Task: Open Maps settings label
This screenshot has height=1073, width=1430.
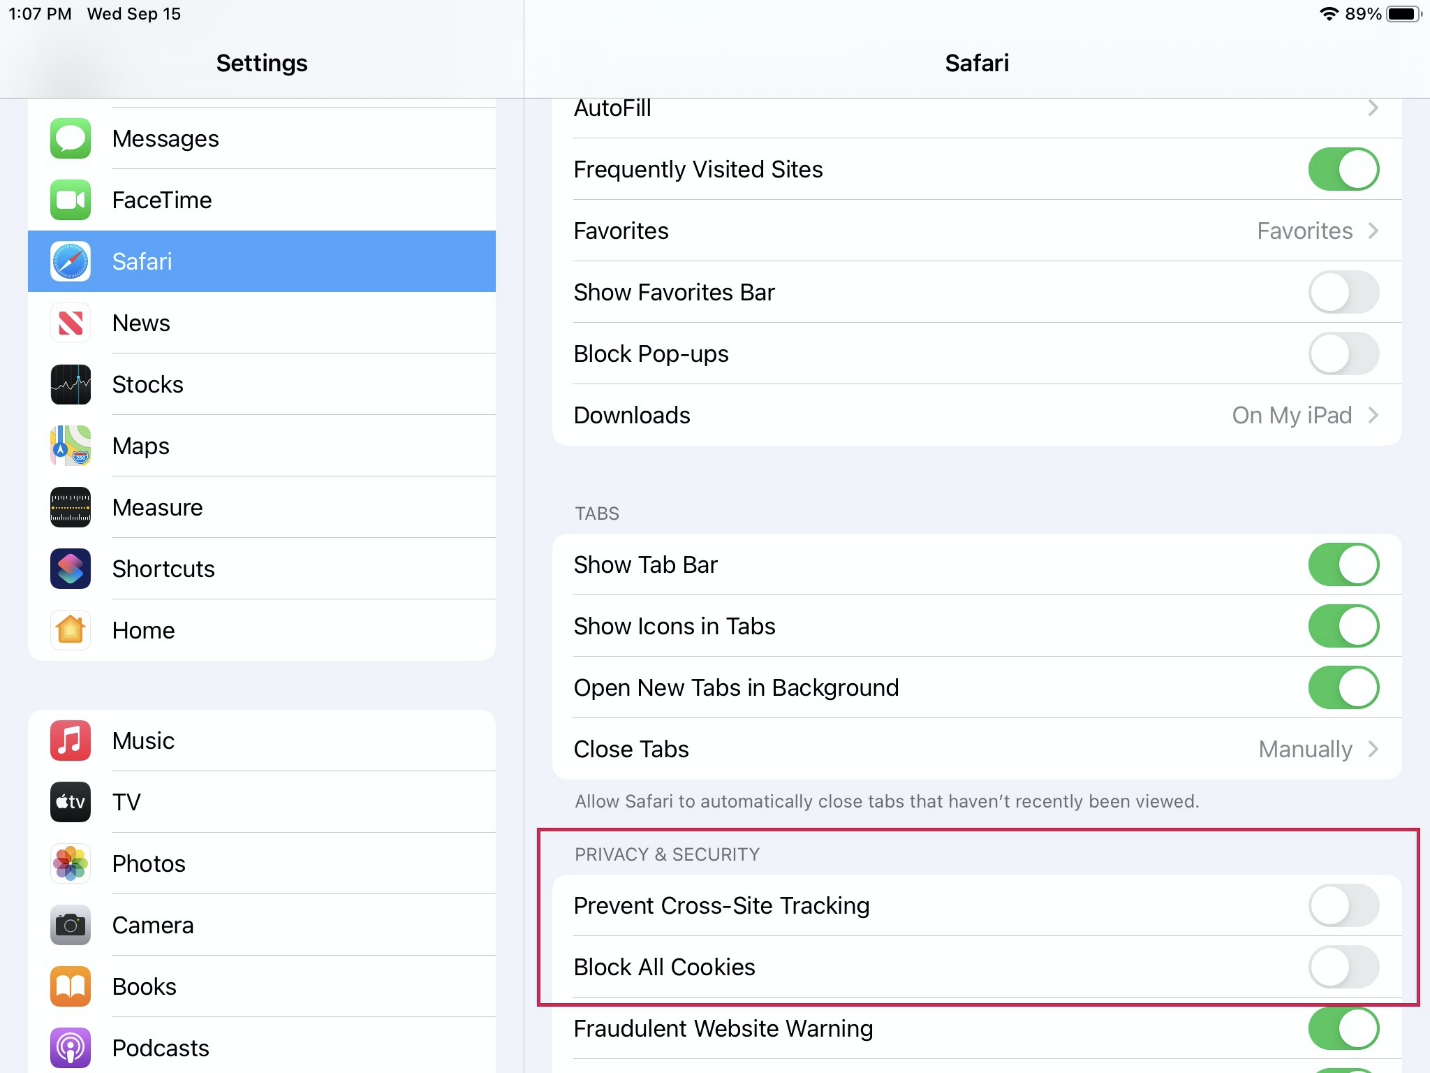Action: coord(141,446)
